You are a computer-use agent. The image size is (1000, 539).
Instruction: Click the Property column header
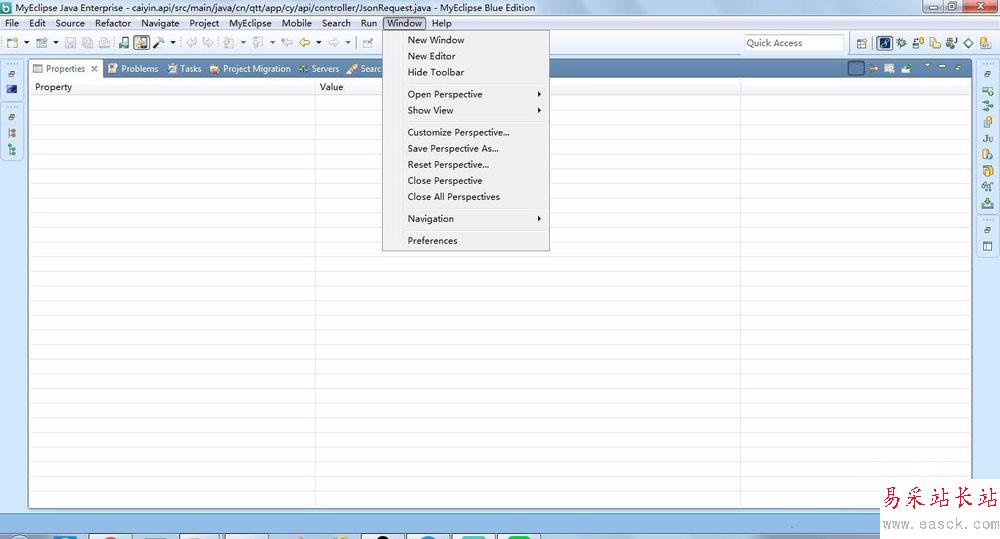coord(172,87)
